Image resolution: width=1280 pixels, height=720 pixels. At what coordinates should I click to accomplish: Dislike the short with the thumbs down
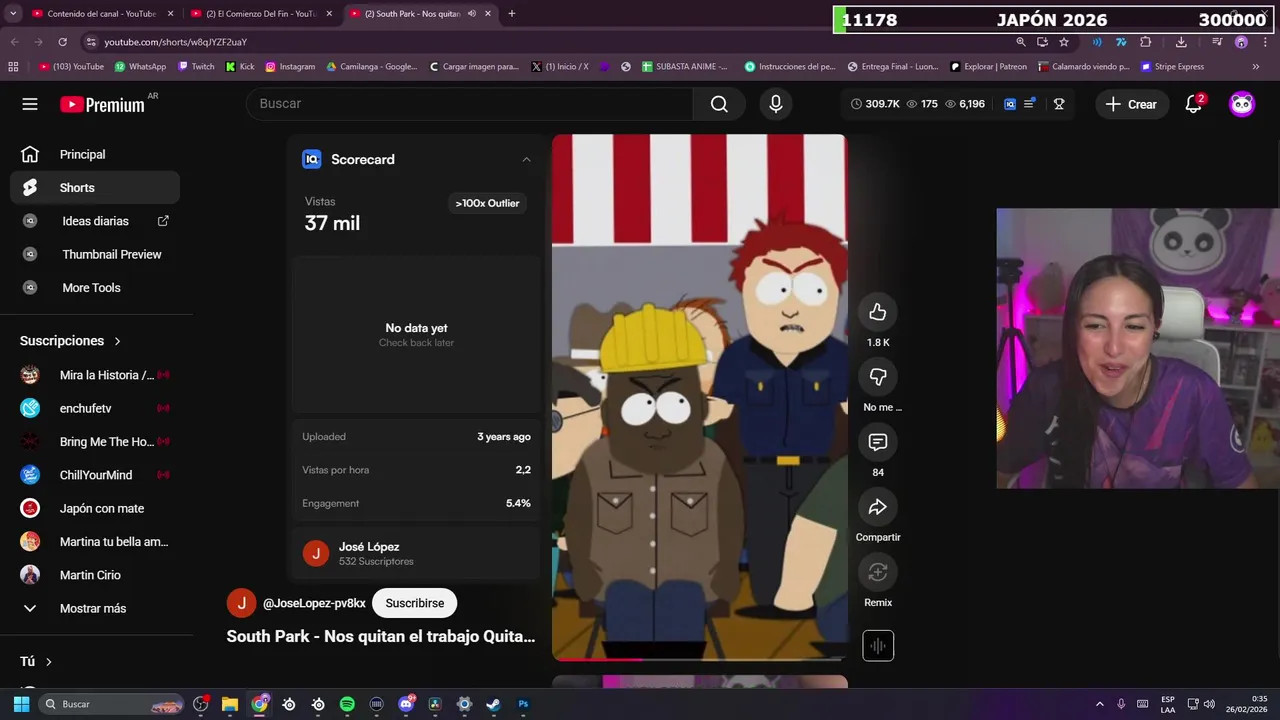878,377
